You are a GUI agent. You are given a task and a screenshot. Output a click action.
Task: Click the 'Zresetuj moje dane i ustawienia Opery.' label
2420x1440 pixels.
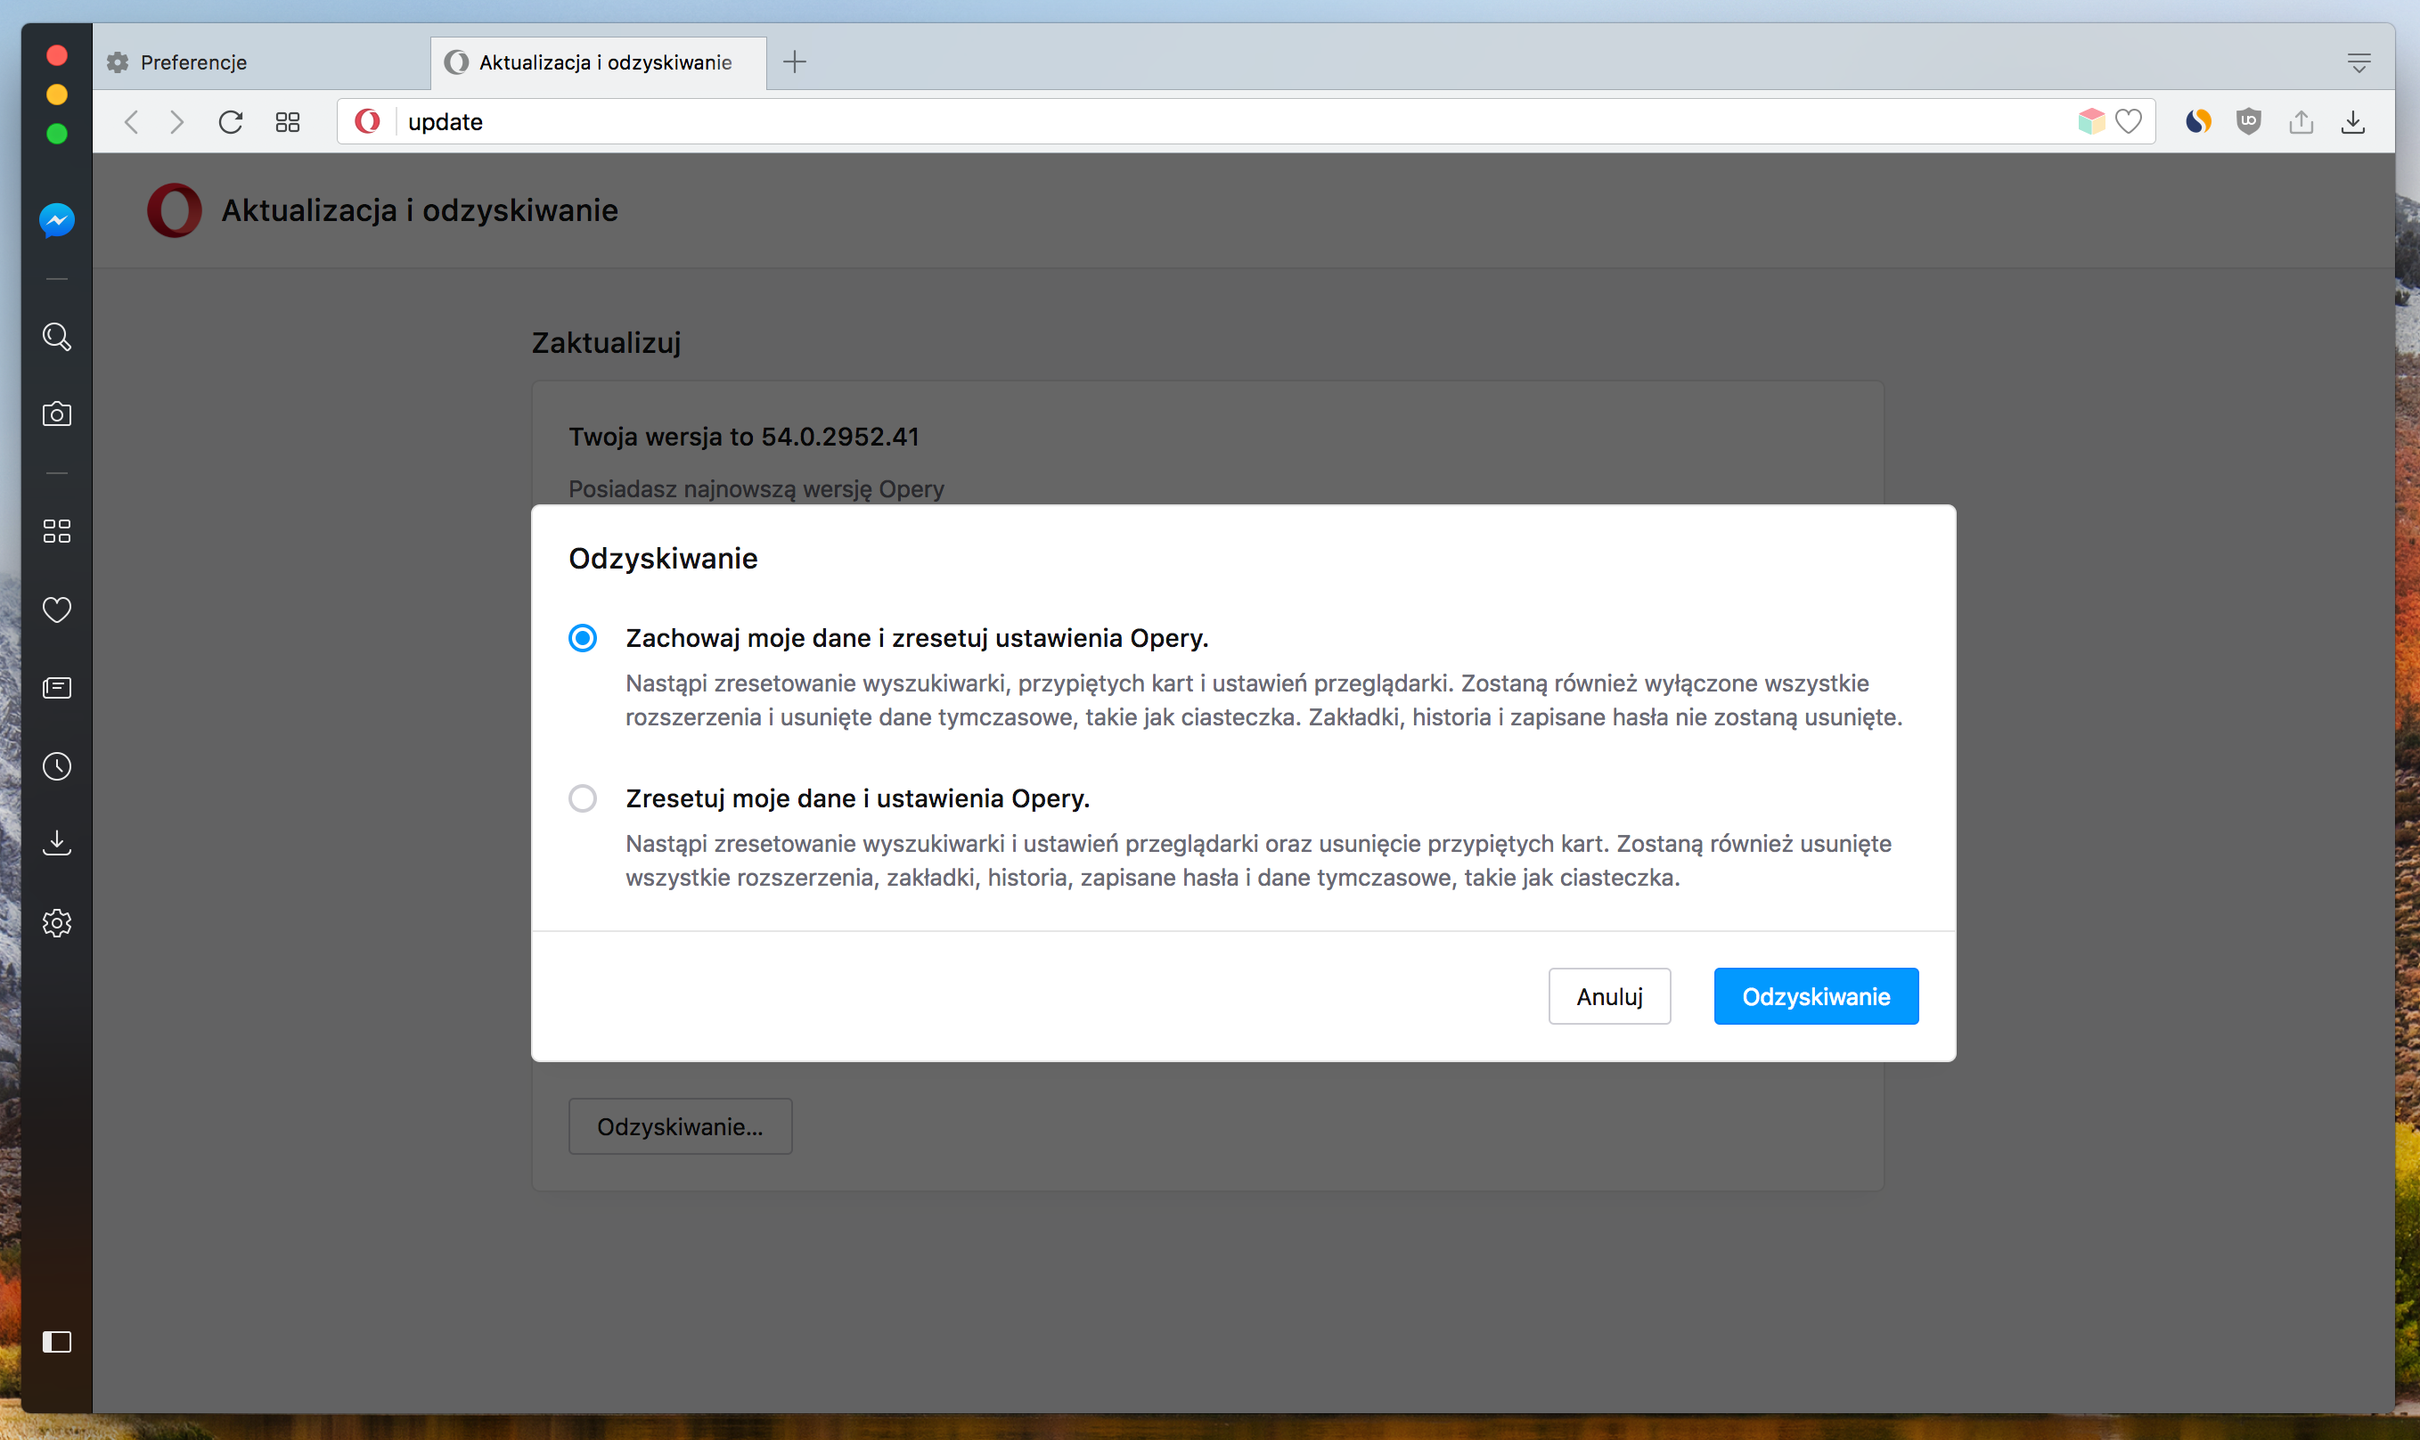click(858, 798)
